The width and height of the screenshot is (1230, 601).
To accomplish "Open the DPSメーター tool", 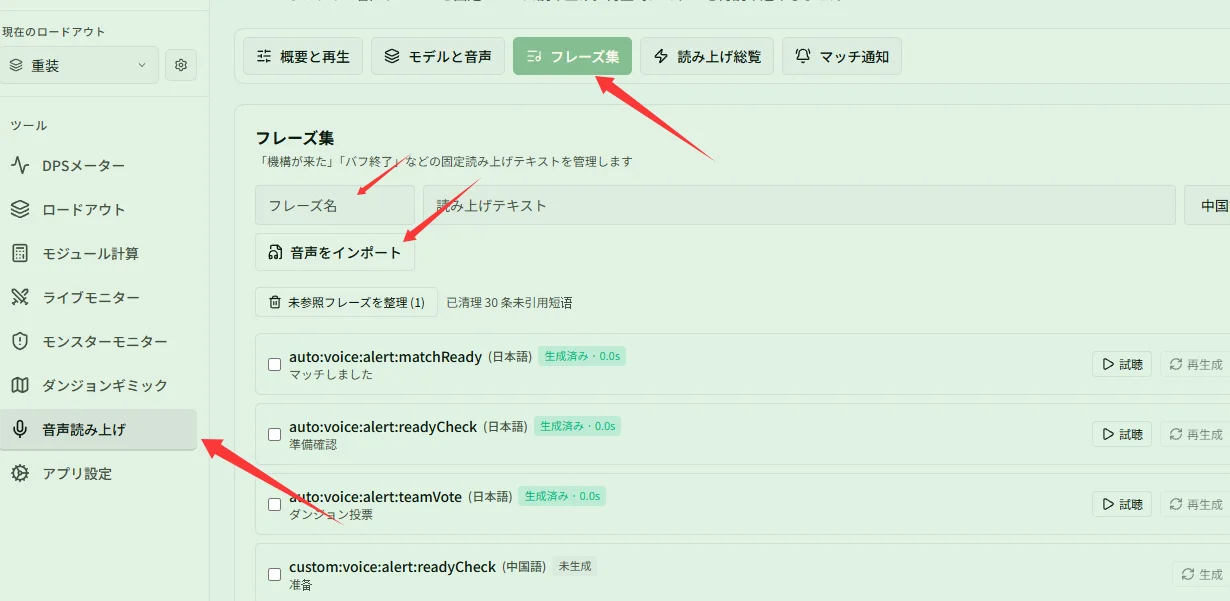I will point(98,166).
